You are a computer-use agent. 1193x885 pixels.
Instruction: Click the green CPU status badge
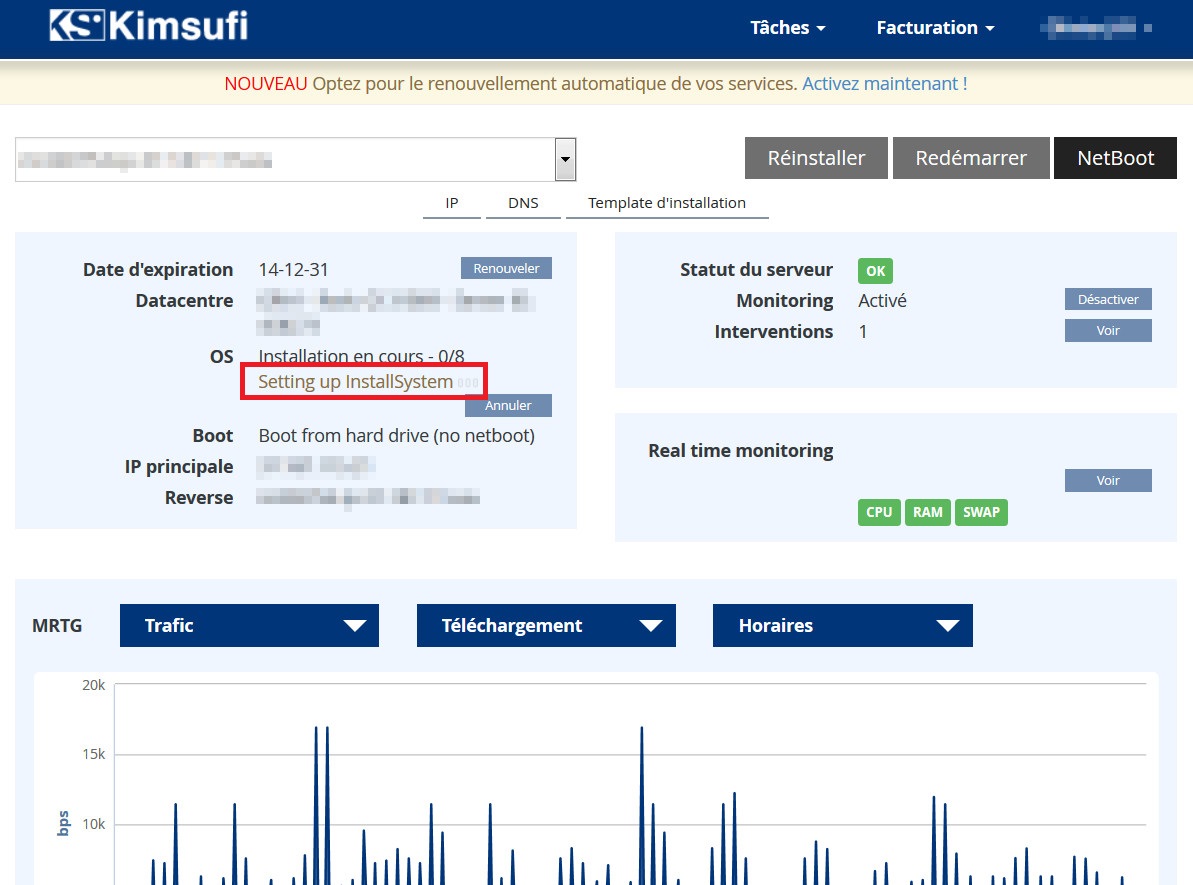click(879, 512)
